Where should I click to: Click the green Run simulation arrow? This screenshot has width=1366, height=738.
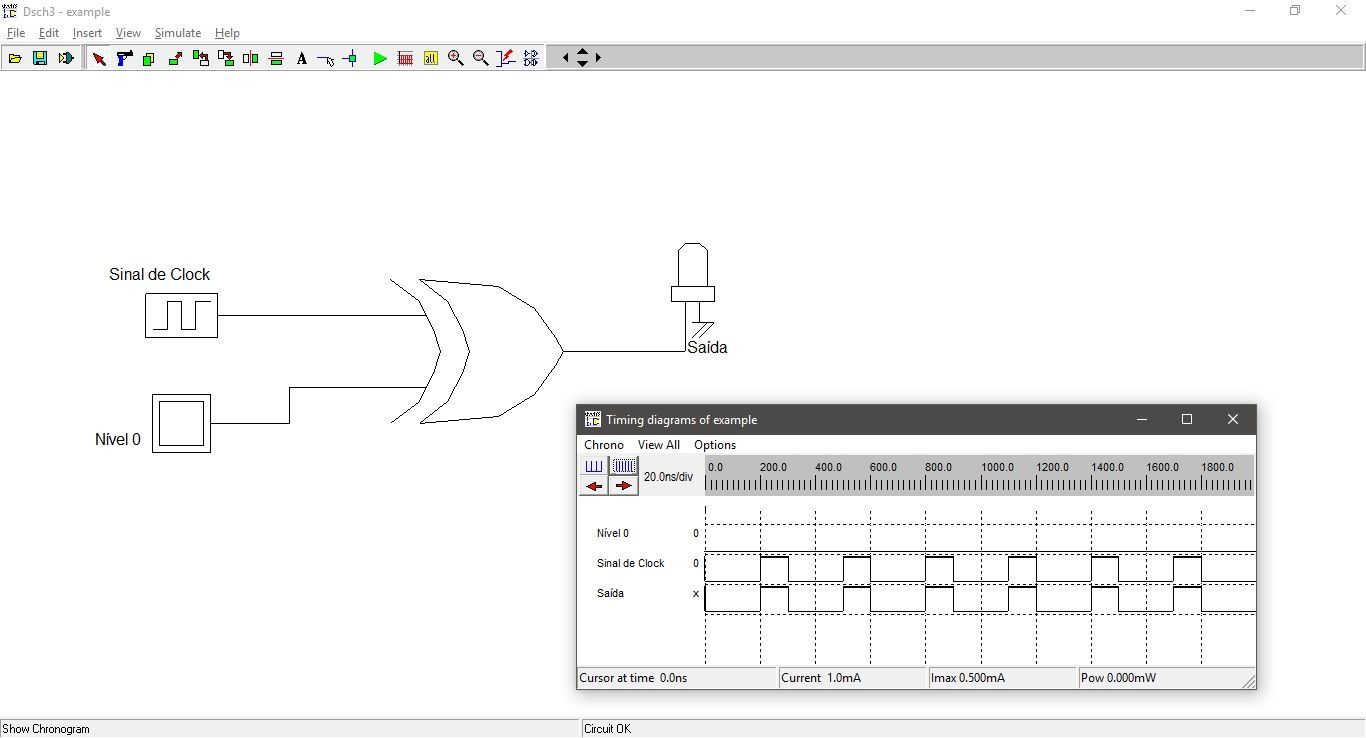380,59
